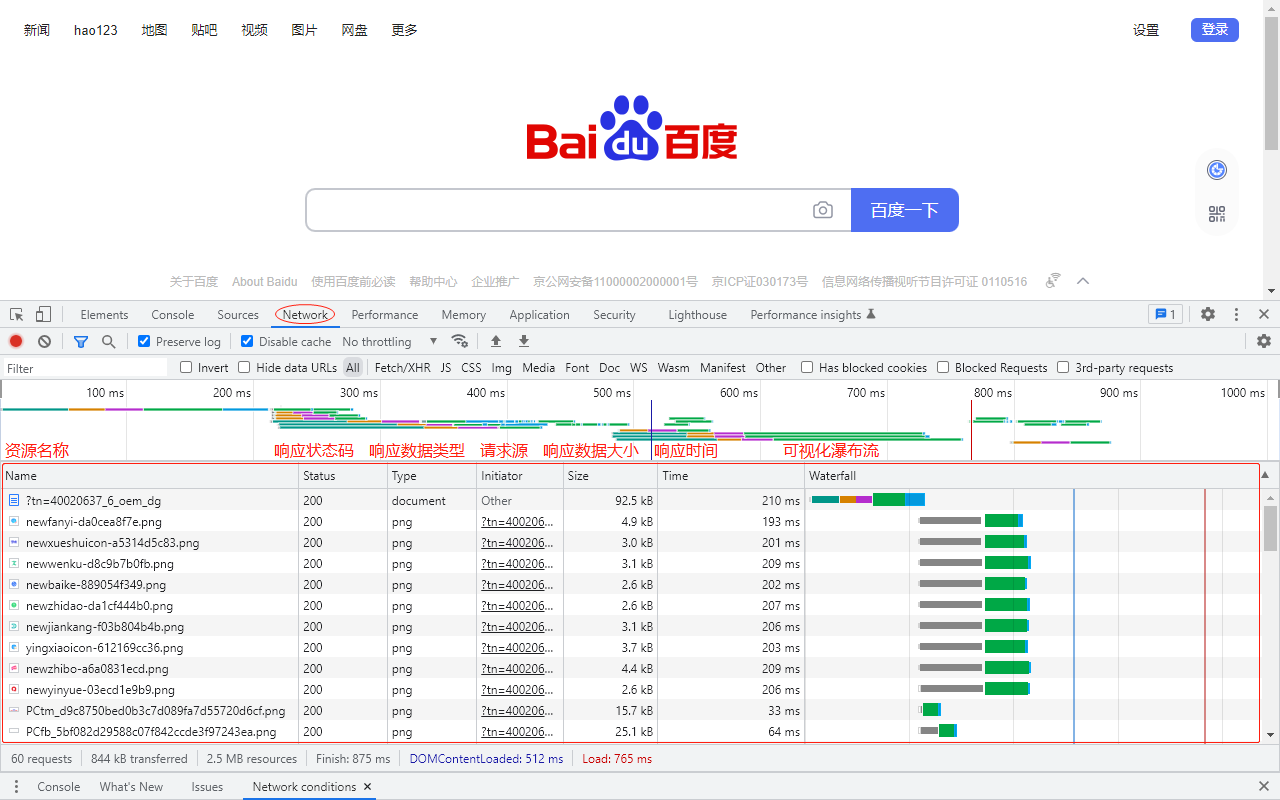
Task: Open DevTools three-dot customize menu
Action: click(x=1236, y=314)
